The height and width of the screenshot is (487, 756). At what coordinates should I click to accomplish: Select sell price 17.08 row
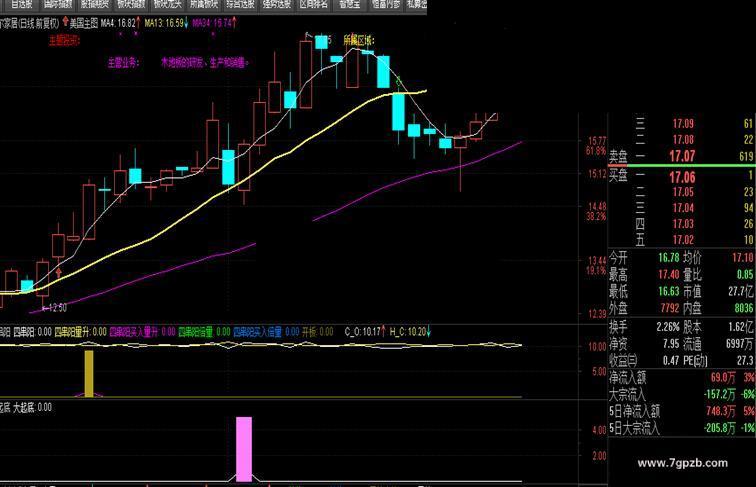[682, 140]
